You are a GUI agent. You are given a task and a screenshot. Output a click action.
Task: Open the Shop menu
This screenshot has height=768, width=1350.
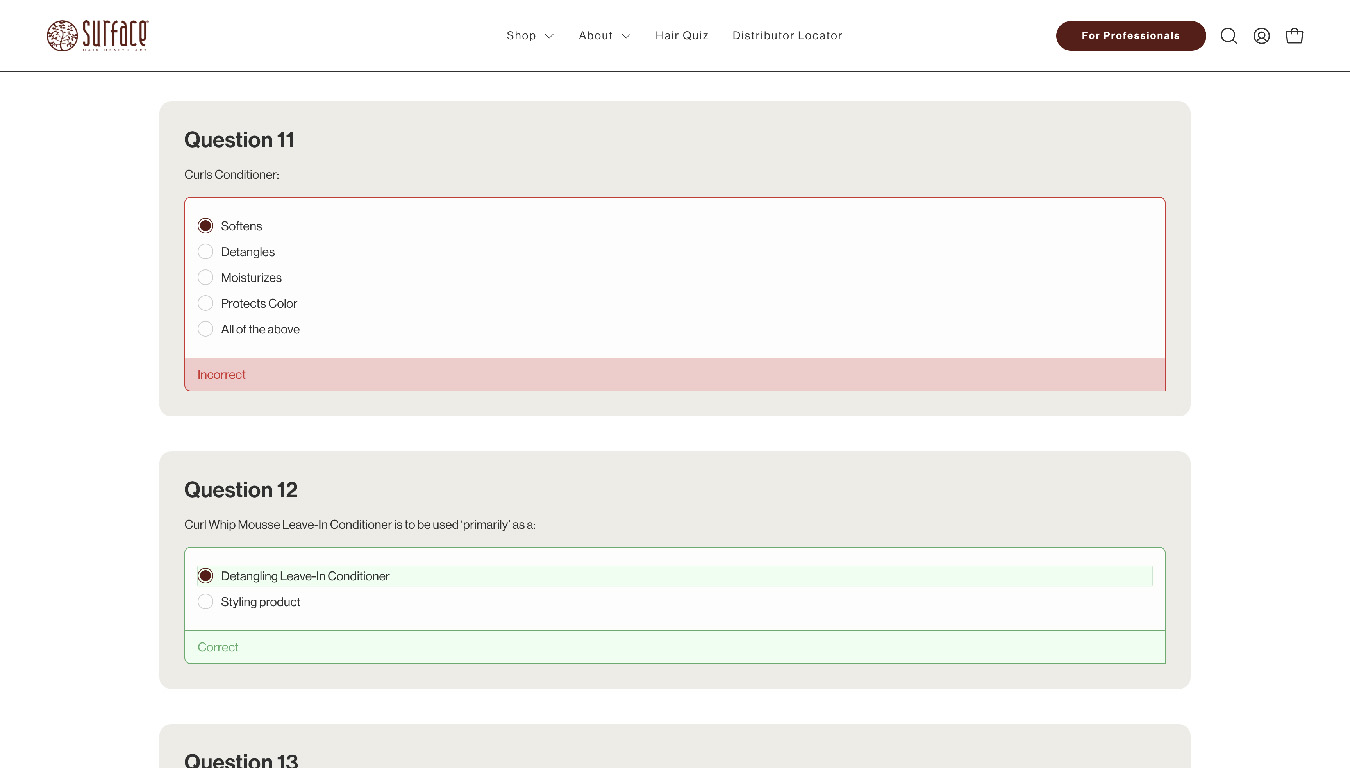(521, 36)
